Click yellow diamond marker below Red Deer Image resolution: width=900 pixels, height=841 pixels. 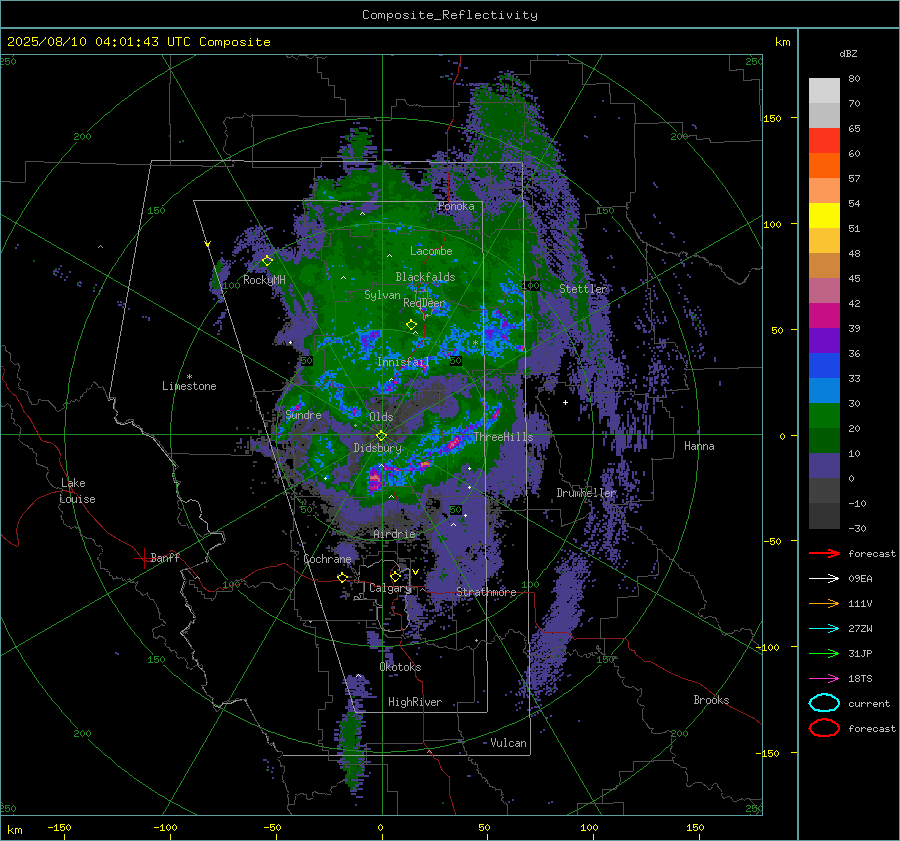tap(411, 324)
